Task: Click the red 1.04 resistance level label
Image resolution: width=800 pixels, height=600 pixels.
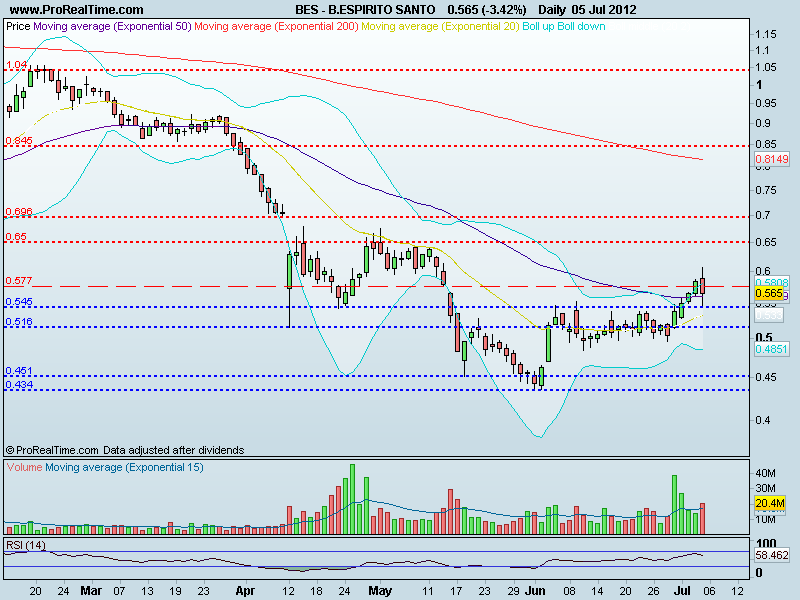Action: (x=16, y=65)
